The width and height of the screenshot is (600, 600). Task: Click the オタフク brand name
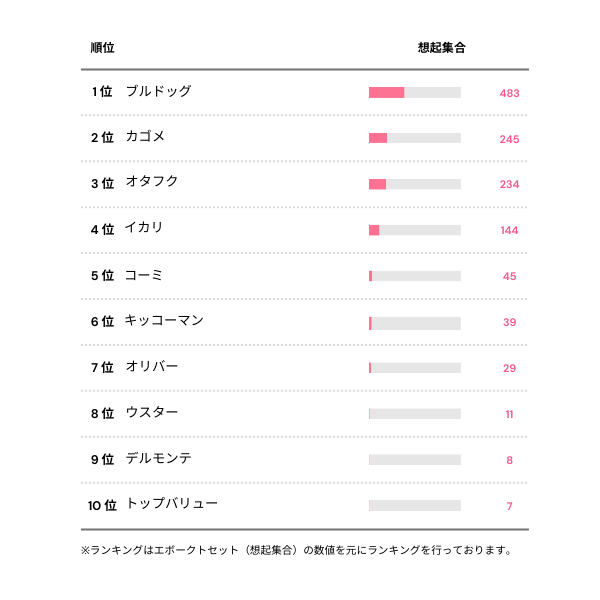[x=152, y=183]
